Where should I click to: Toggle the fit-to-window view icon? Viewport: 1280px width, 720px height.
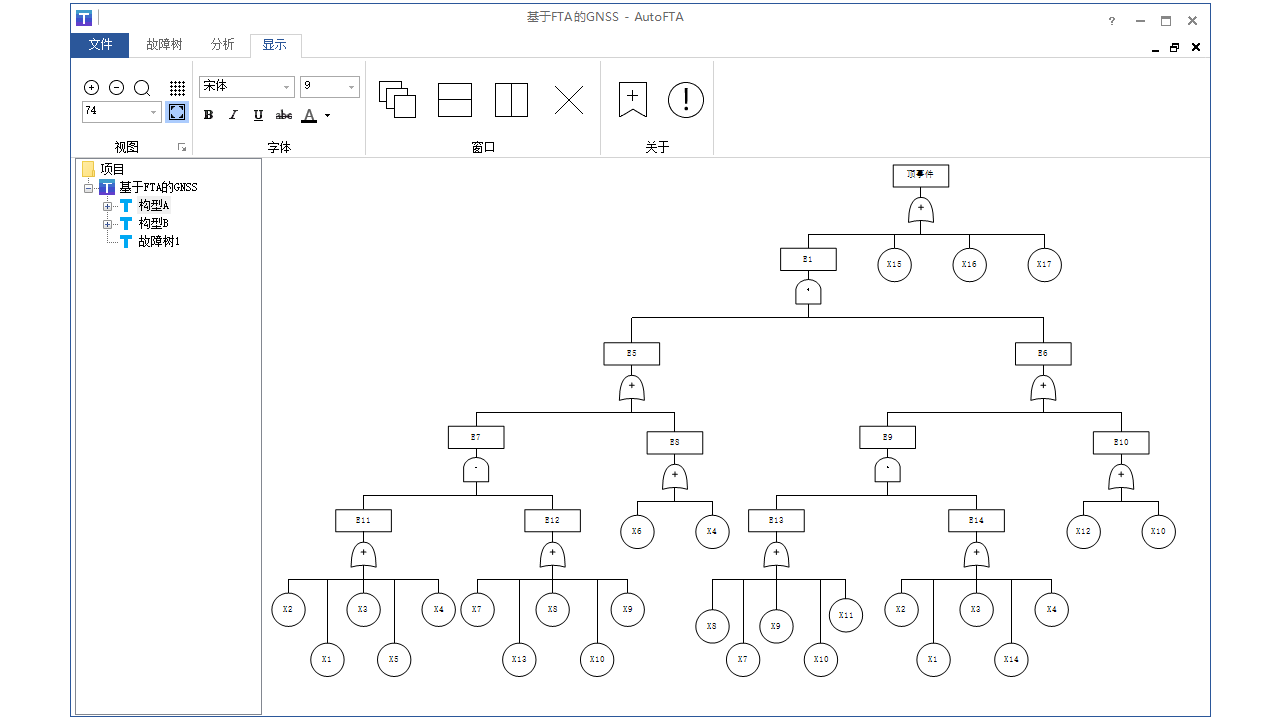[177, 112]
